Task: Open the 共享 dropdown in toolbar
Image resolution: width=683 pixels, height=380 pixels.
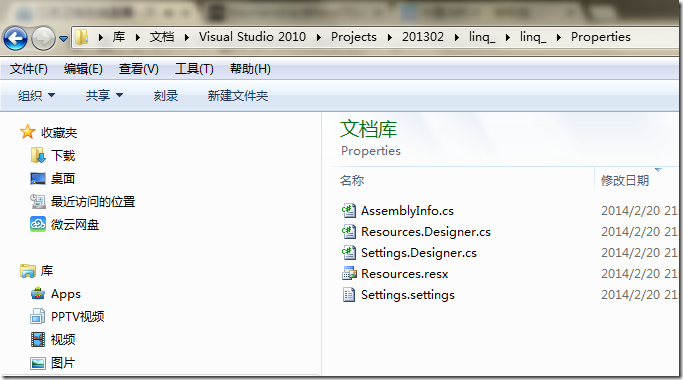Action: pyautogui.click(x=105, y=95)
